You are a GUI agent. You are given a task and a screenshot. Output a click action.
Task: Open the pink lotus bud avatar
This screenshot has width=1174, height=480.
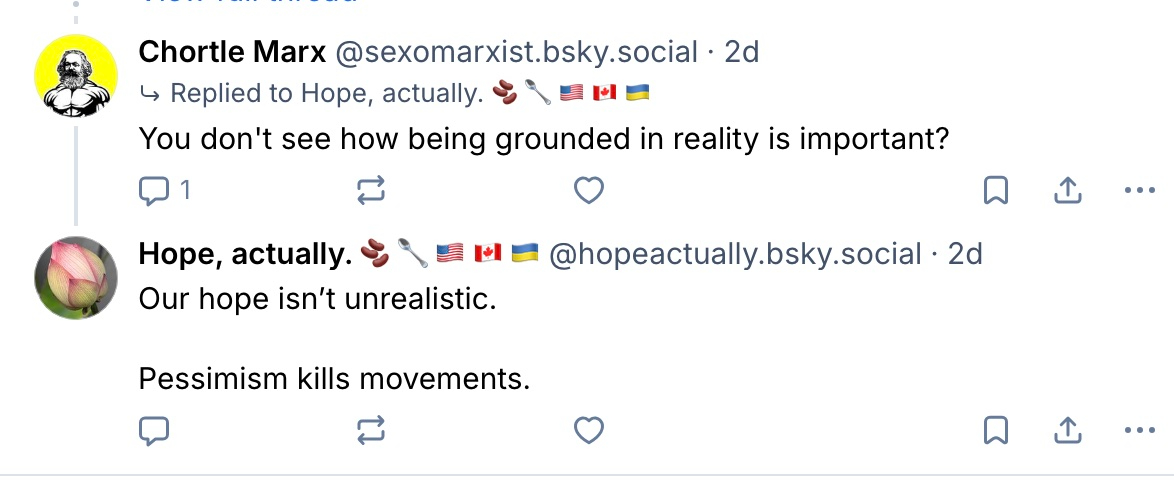click(x=76, y=277)
